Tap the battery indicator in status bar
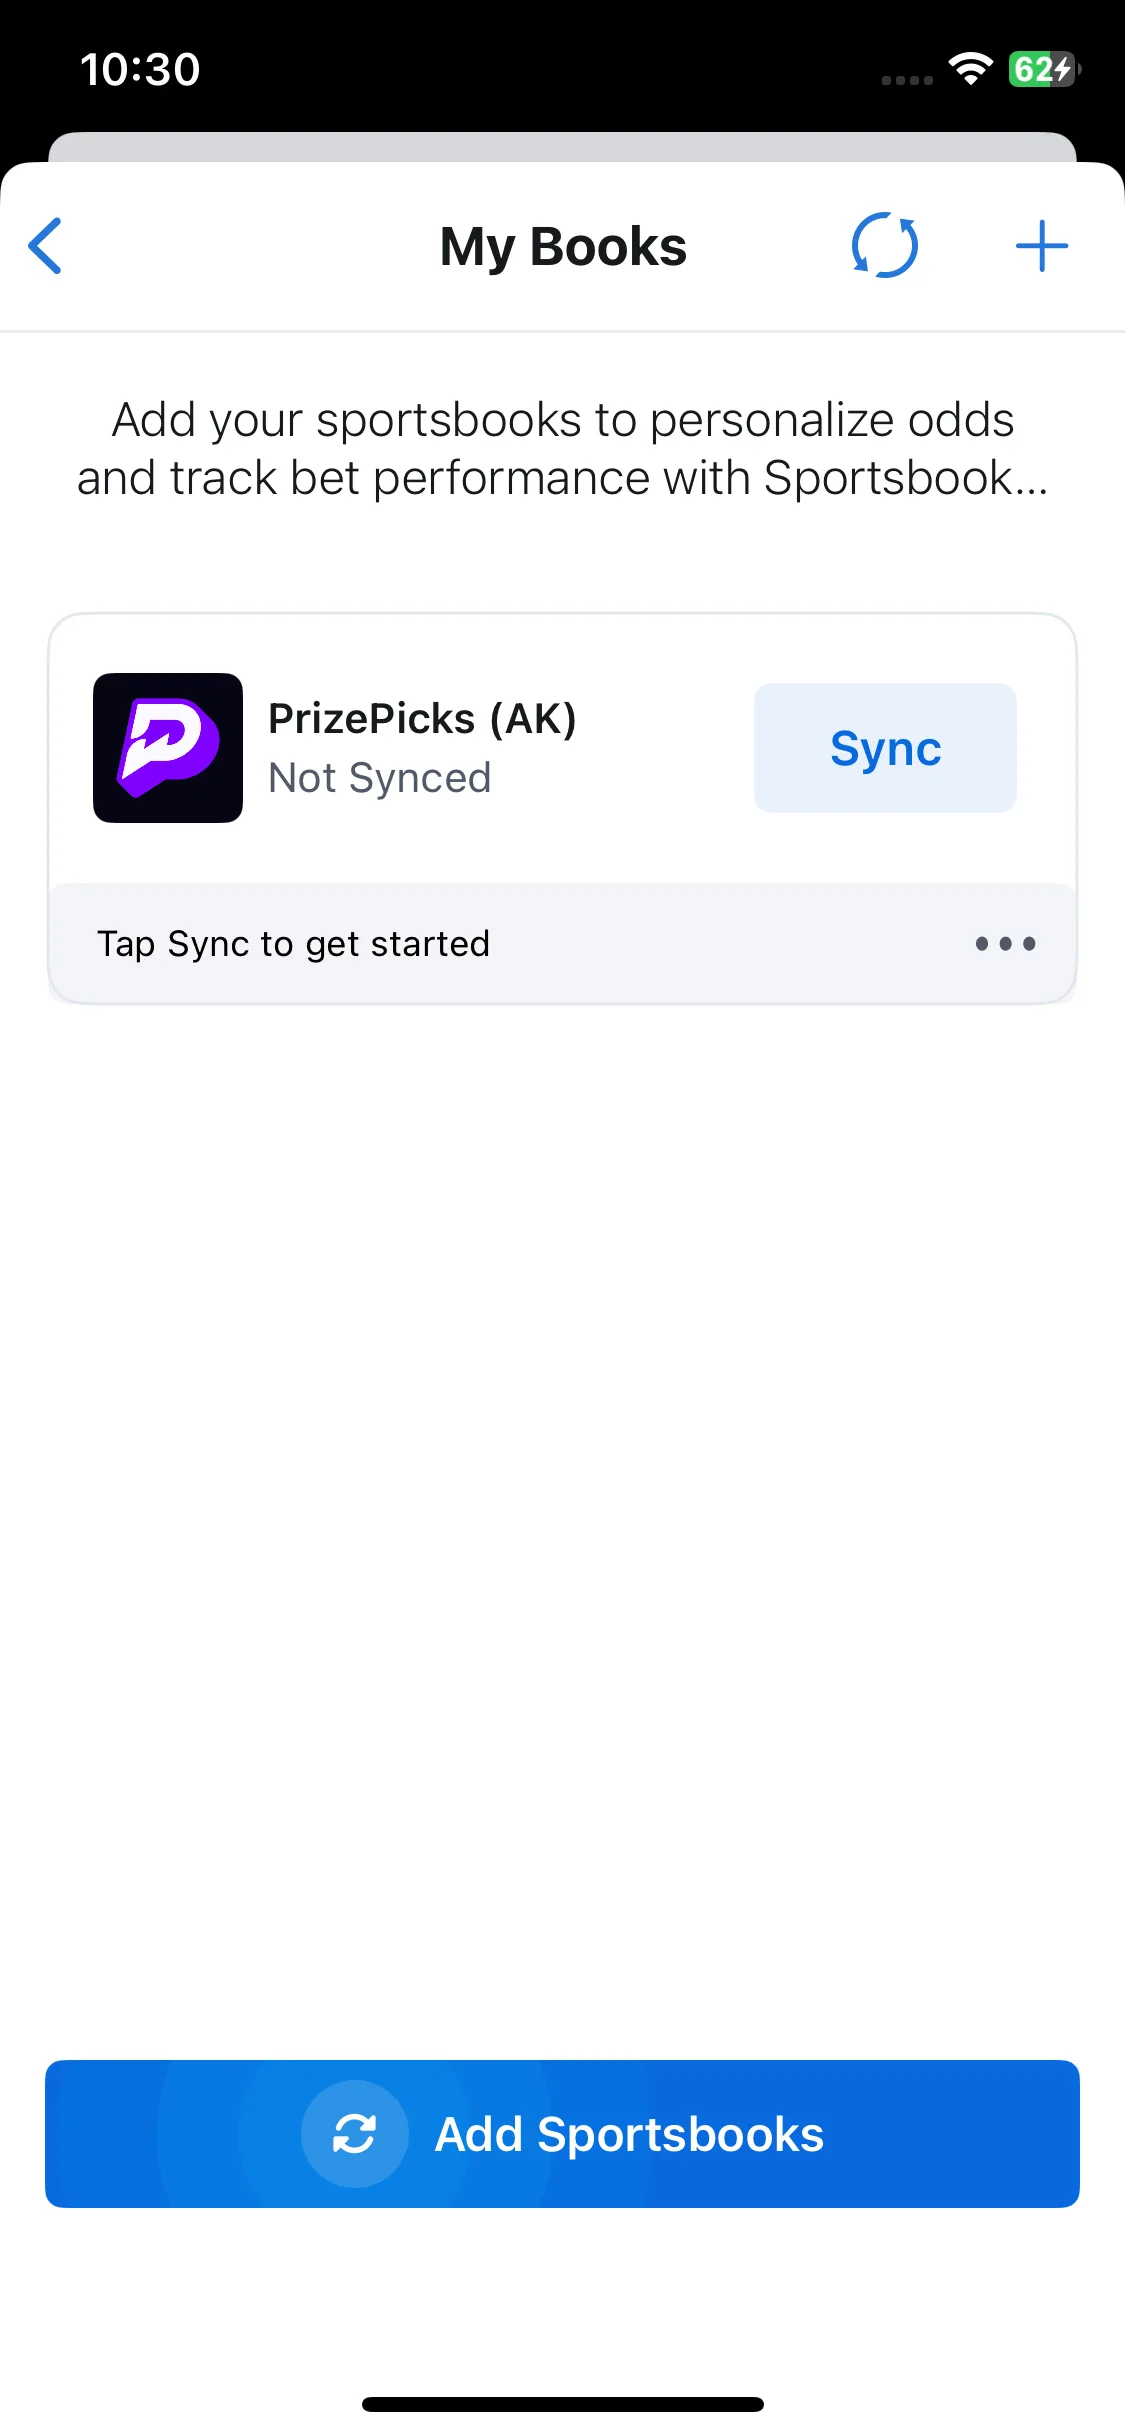The width and height of the screenshot is (1125, 2436). (1045, 69)
